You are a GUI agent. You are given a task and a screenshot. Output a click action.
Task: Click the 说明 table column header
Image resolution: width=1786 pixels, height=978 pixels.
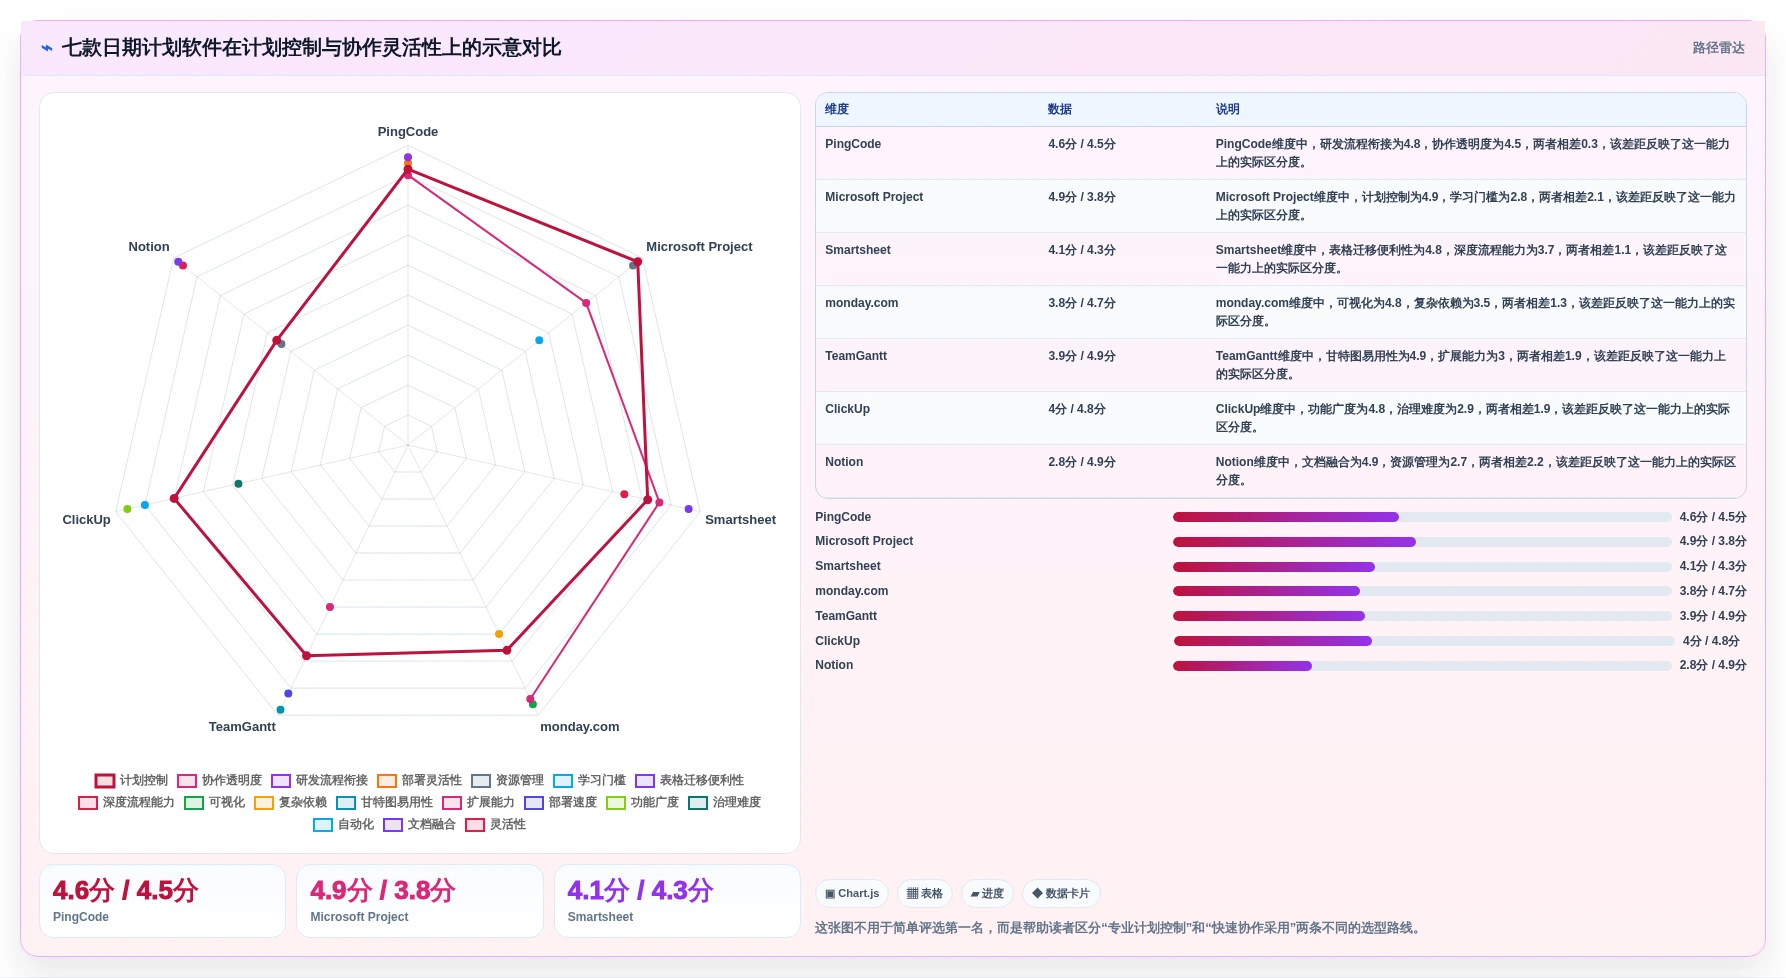pos(1227,109)
